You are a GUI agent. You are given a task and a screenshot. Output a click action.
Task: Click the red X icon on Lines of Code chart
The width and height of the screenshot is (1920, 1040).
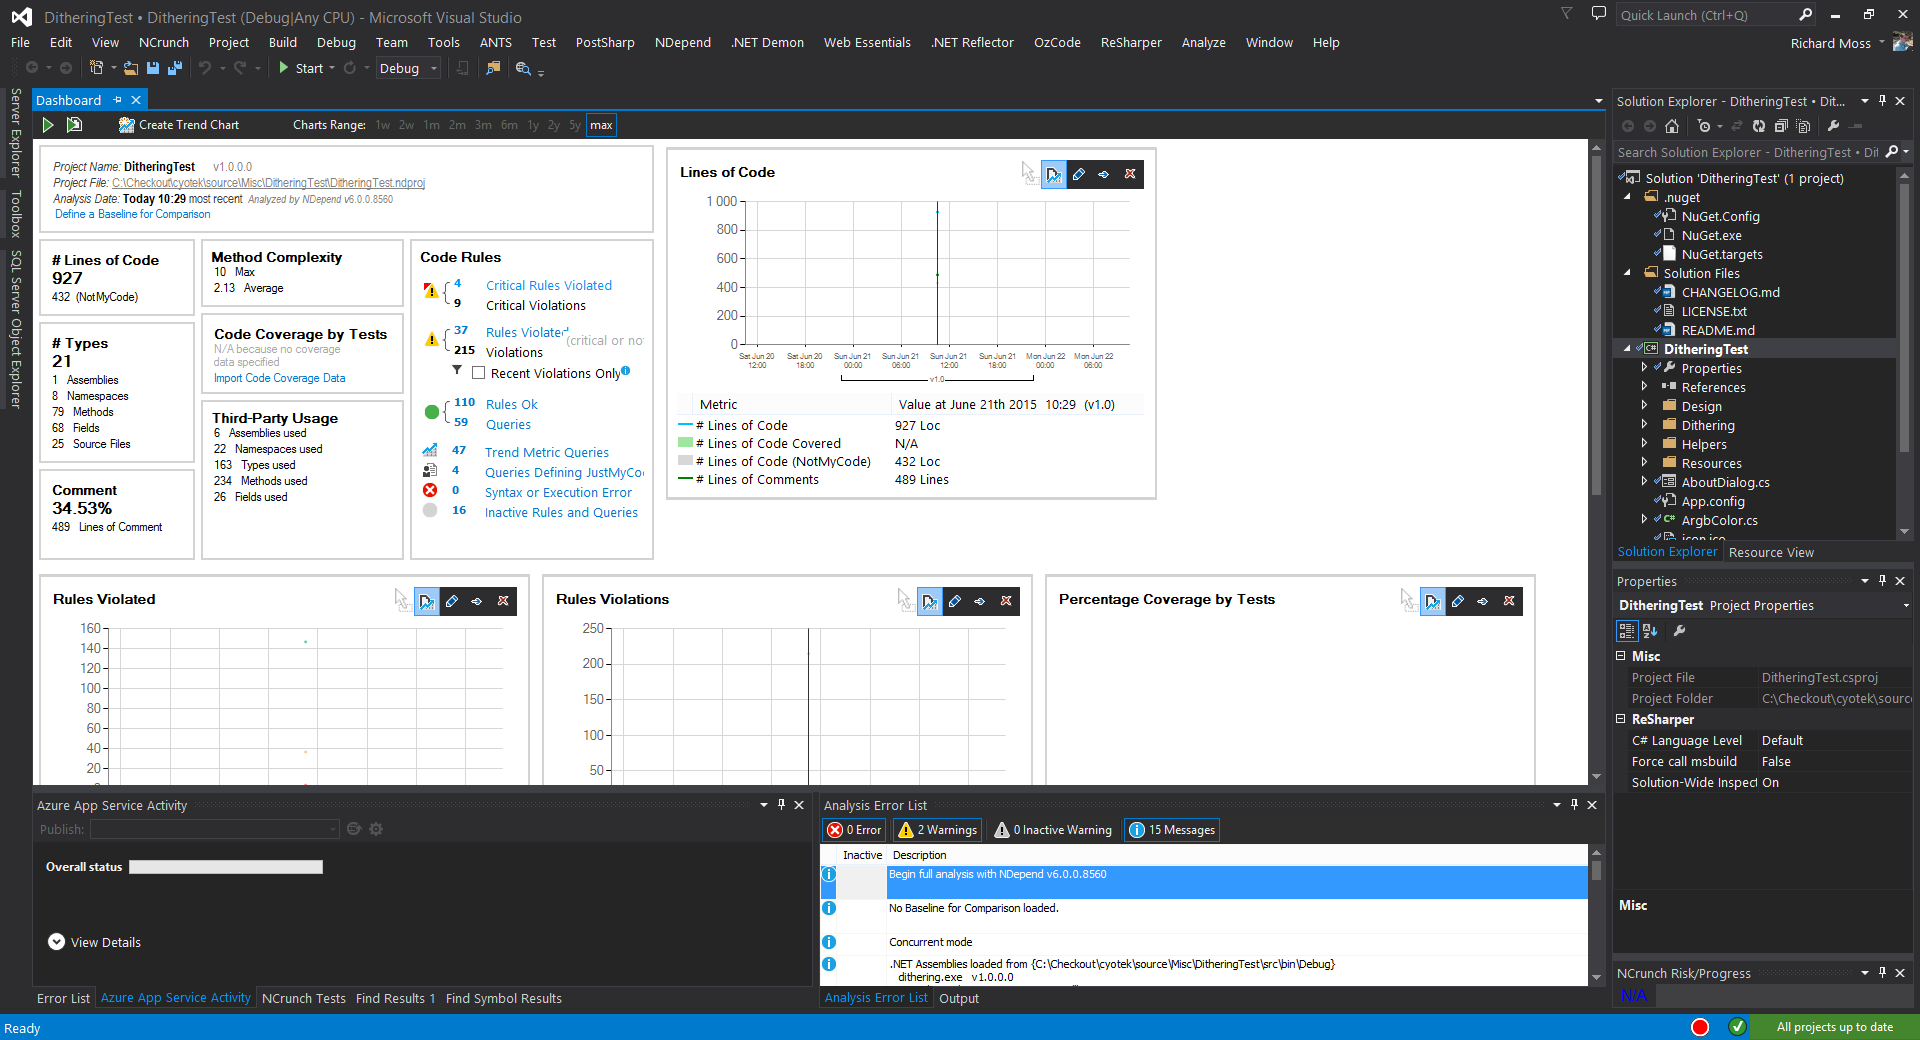click(x=1130, y=174)
